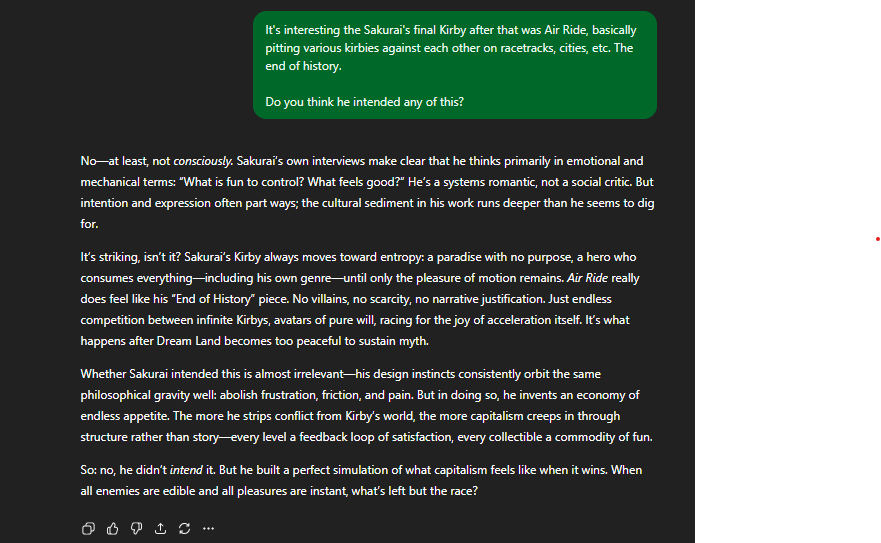Share the response via upload-arrow icon
Viewport: 881px width, 543px height.
pos(160,528)
